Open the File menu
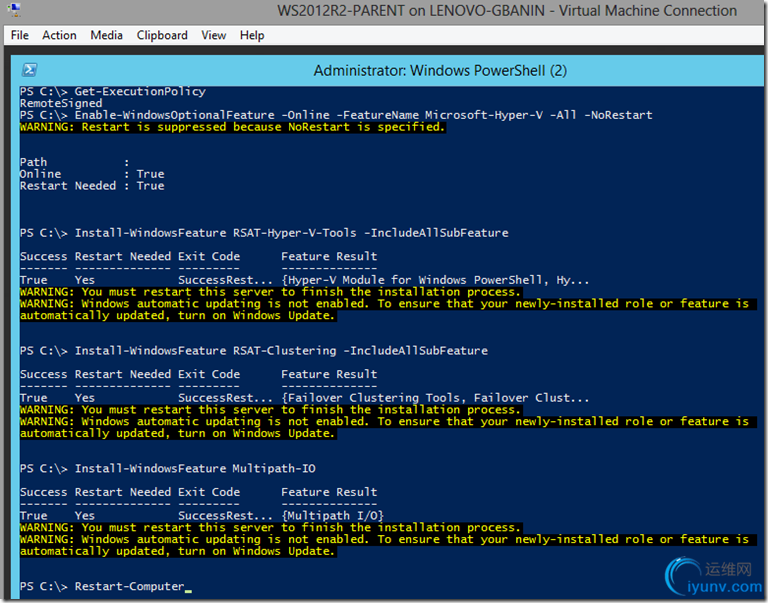 coord(20,35)
